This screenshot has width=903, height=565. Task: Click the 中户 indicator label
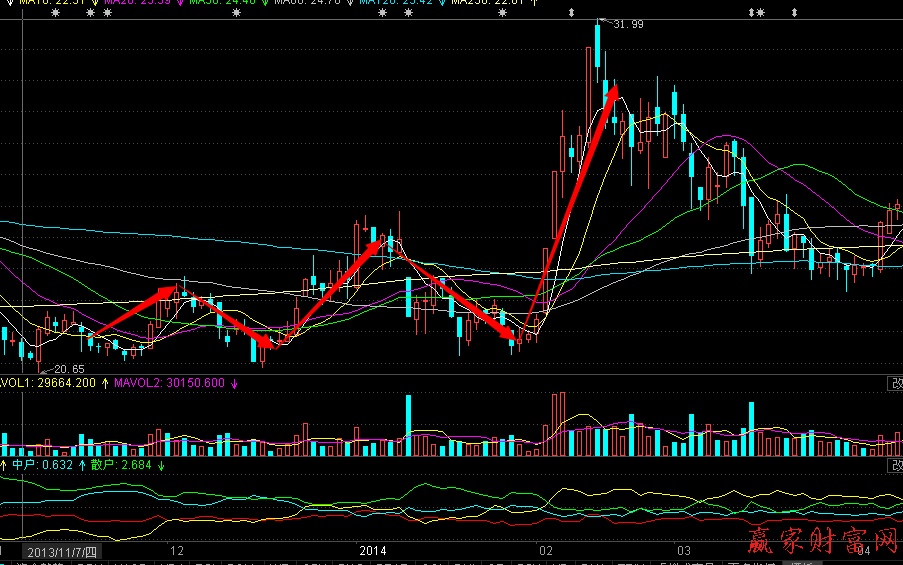click(x=22, y=464)
